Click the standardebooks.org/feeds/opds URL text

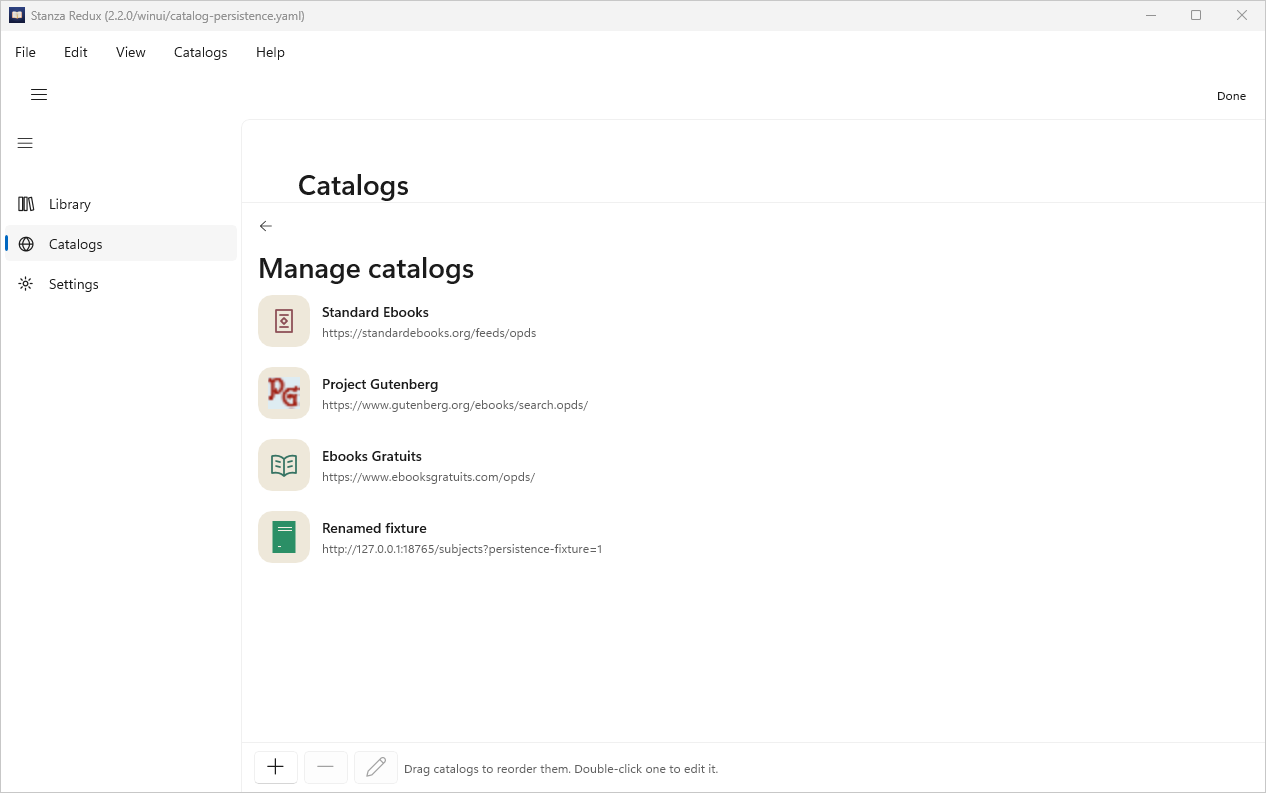(x=429, y=333)
